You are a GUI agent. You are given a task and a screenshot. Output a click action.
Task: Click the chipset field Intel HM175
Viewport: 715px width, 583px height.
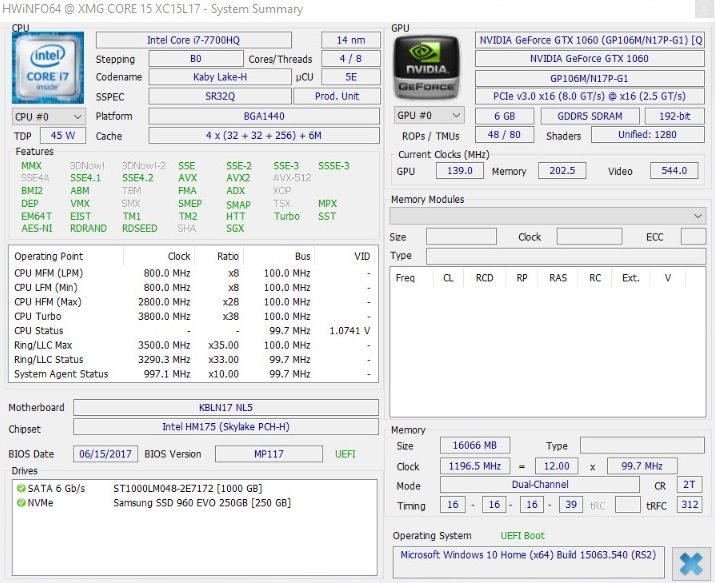tap(226, 427)
